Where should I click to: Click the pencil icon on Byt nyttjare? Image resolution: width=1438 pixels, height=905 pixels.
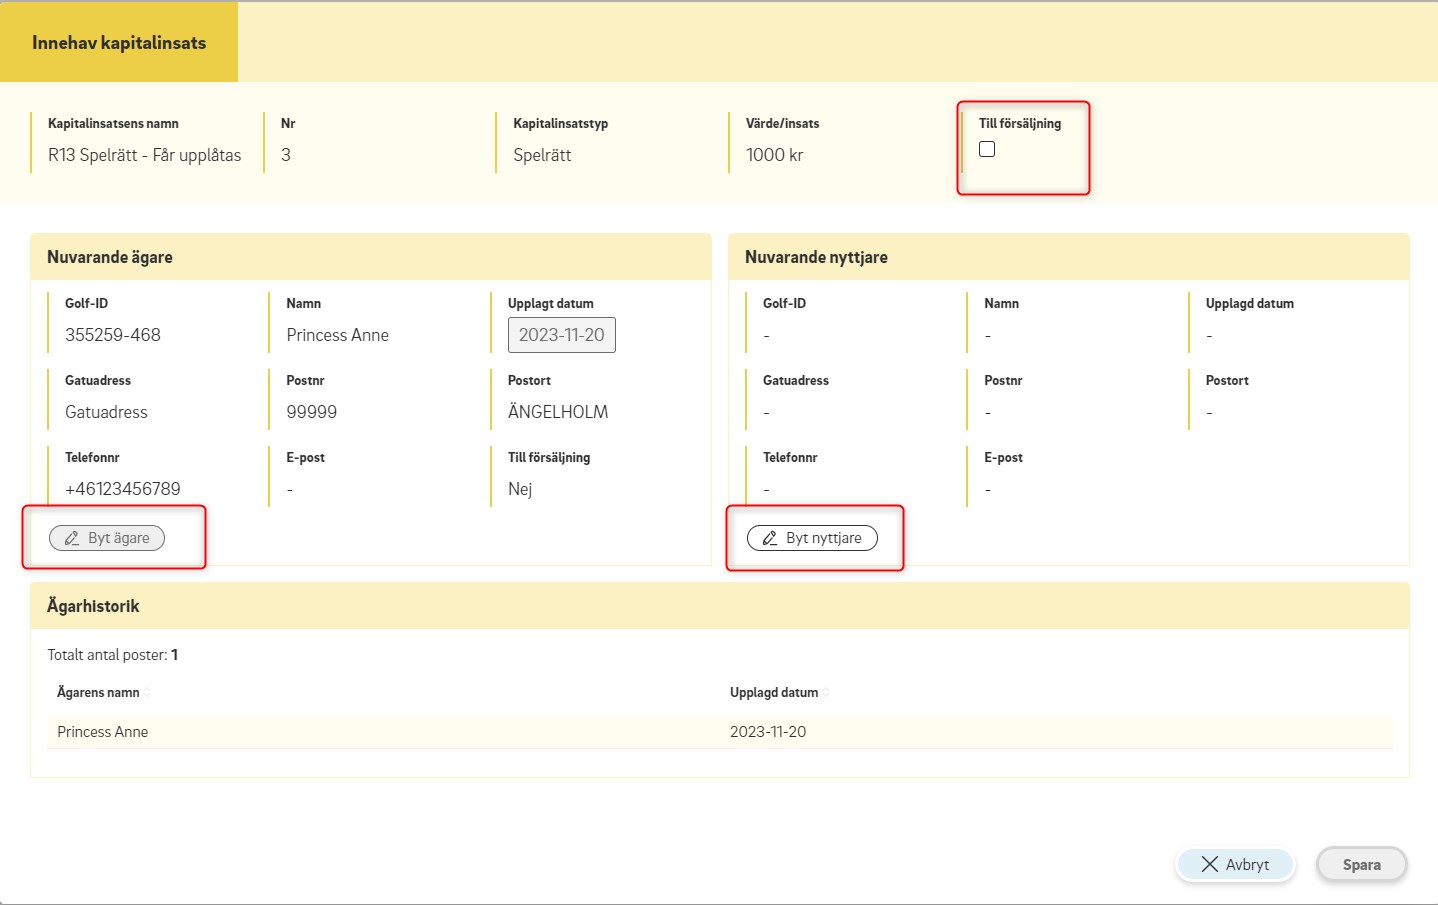770,538
